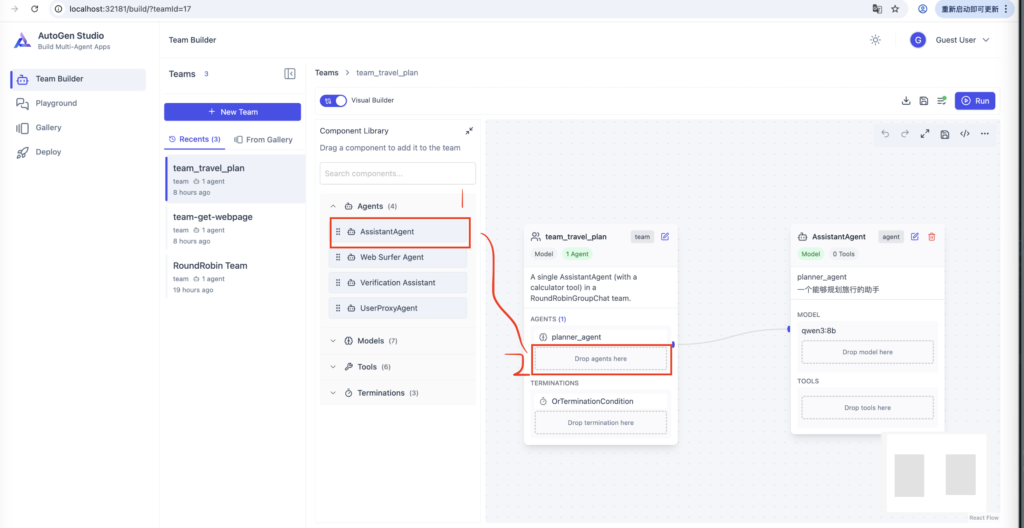The height and width of the screenshot is (528, 1024).
Task: Click the Web Surfer Agent drag handle
Action: pos(338,257)
